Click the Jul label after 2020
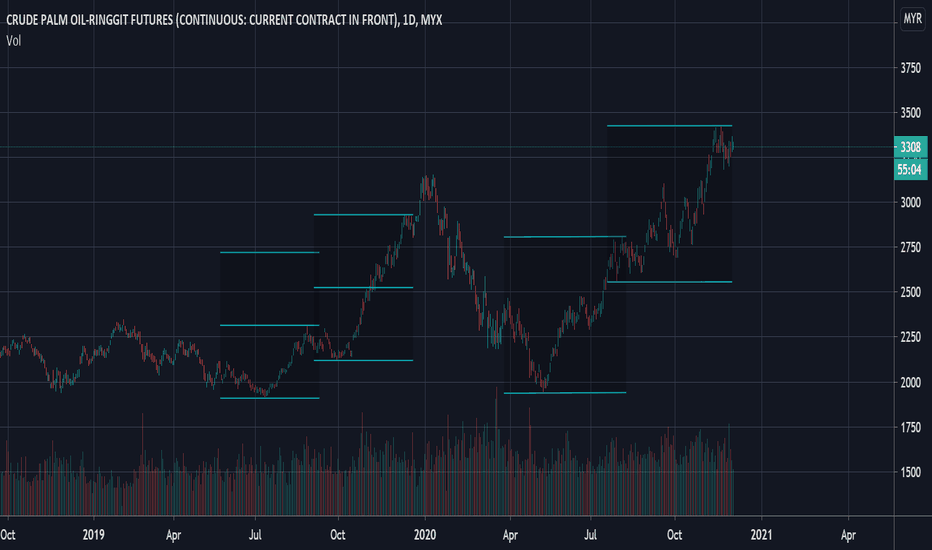The height and width of the screenshot is (550, 932). pos(590,535)
